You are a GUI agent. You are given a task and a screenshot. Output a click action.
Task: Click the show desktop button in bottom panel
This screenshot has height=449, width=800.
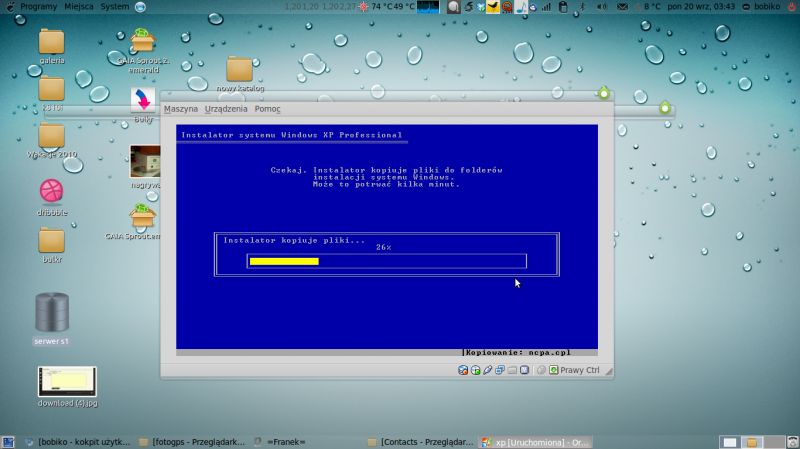point(7,442)
